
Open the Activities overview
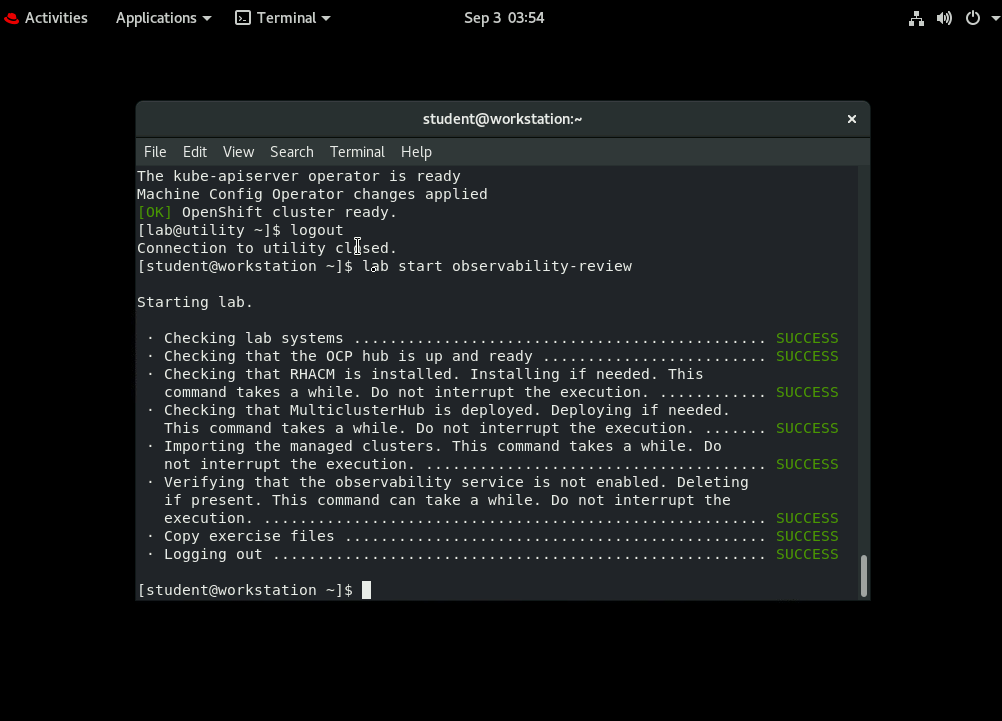[x=45, y=18]
